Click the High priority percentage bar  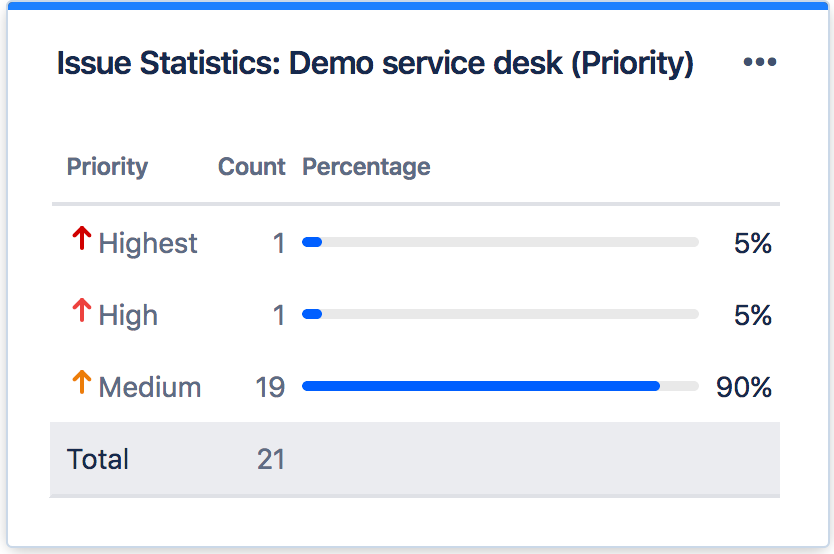pyautogui.click(x=500, y=314)
